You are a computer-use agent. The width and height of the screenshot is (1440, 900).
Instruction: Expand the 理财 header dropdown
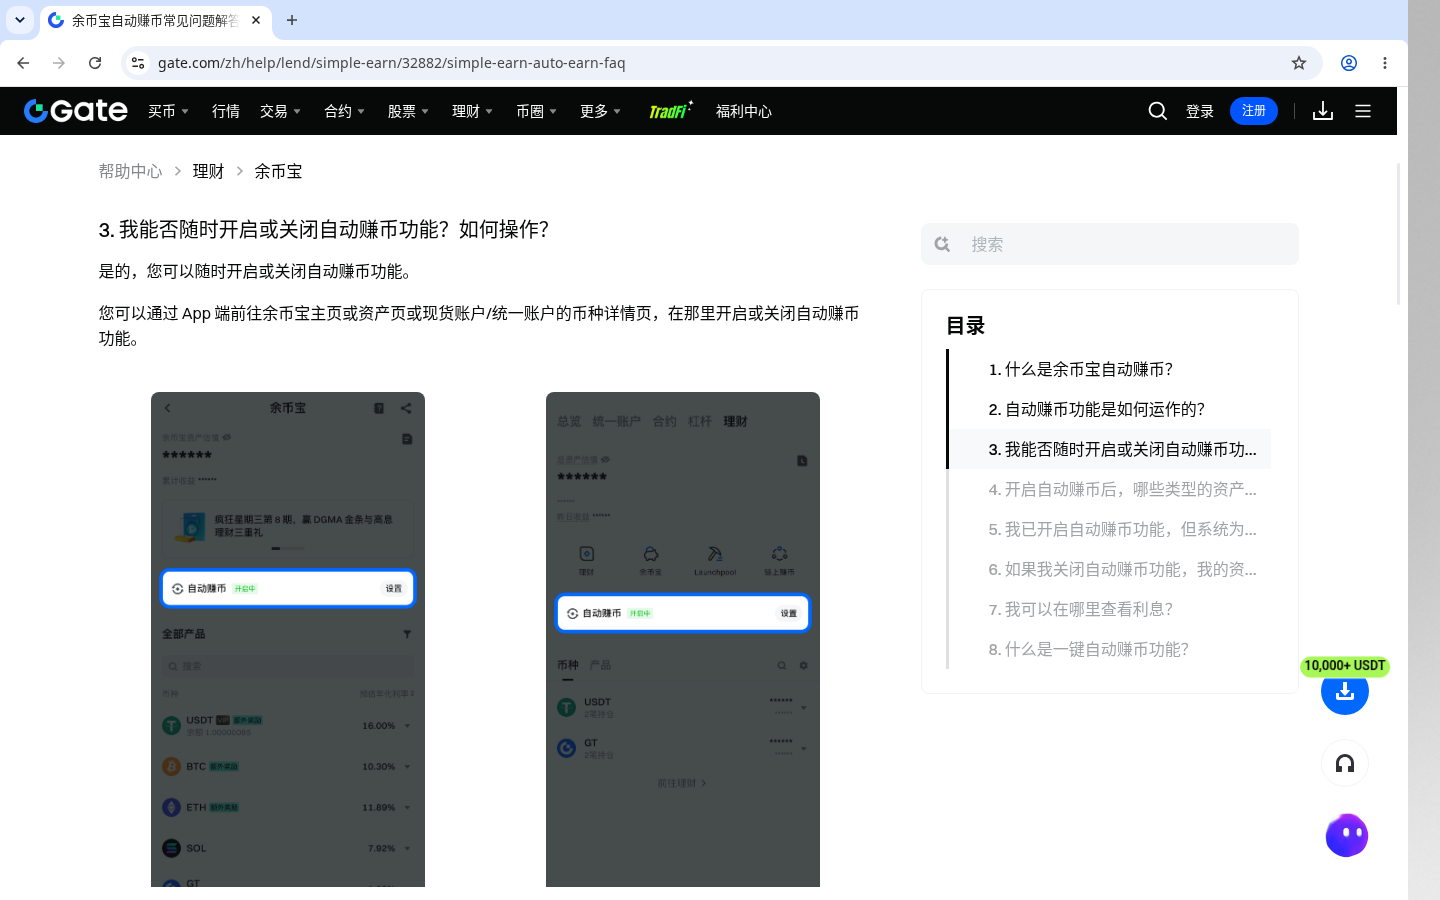coord(472,111)
